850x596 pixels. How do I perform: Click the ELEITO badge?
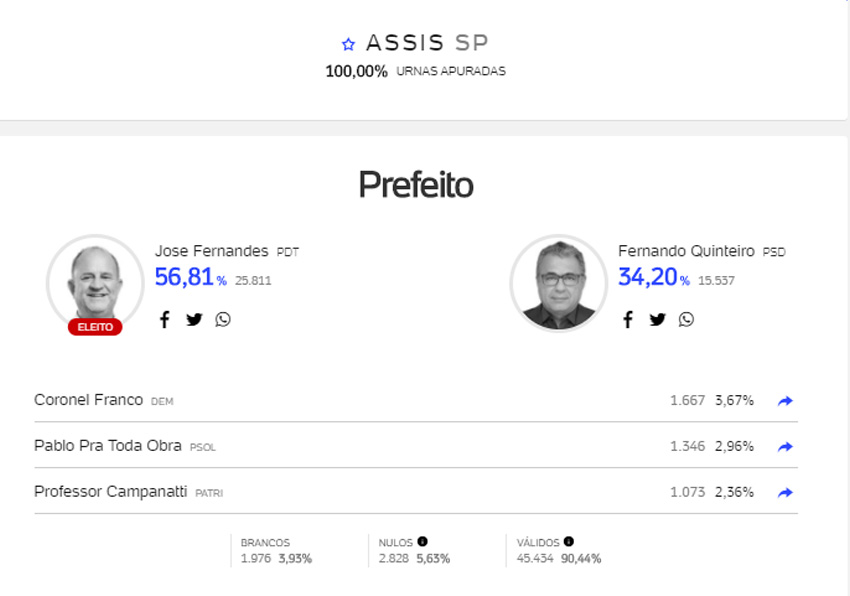[x=95, y=327]
